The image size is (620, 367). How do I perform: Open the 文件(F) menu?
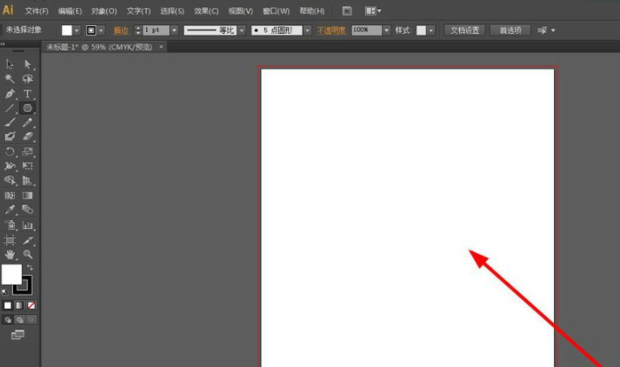coord(36,11)
